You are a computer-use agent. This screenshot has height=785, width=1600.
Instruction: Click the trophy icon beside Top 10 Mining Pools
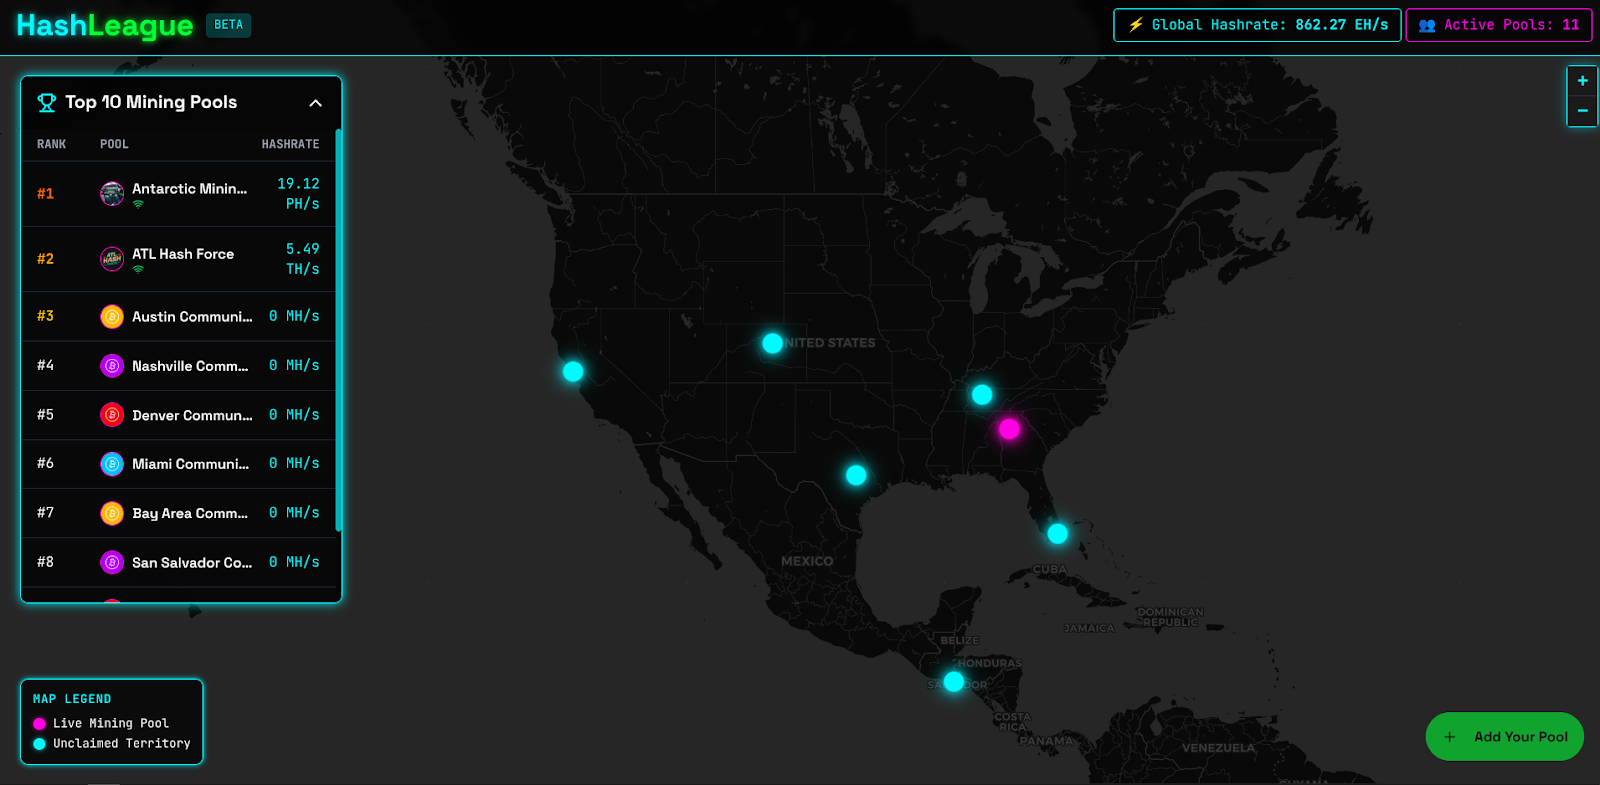(46, 103)
